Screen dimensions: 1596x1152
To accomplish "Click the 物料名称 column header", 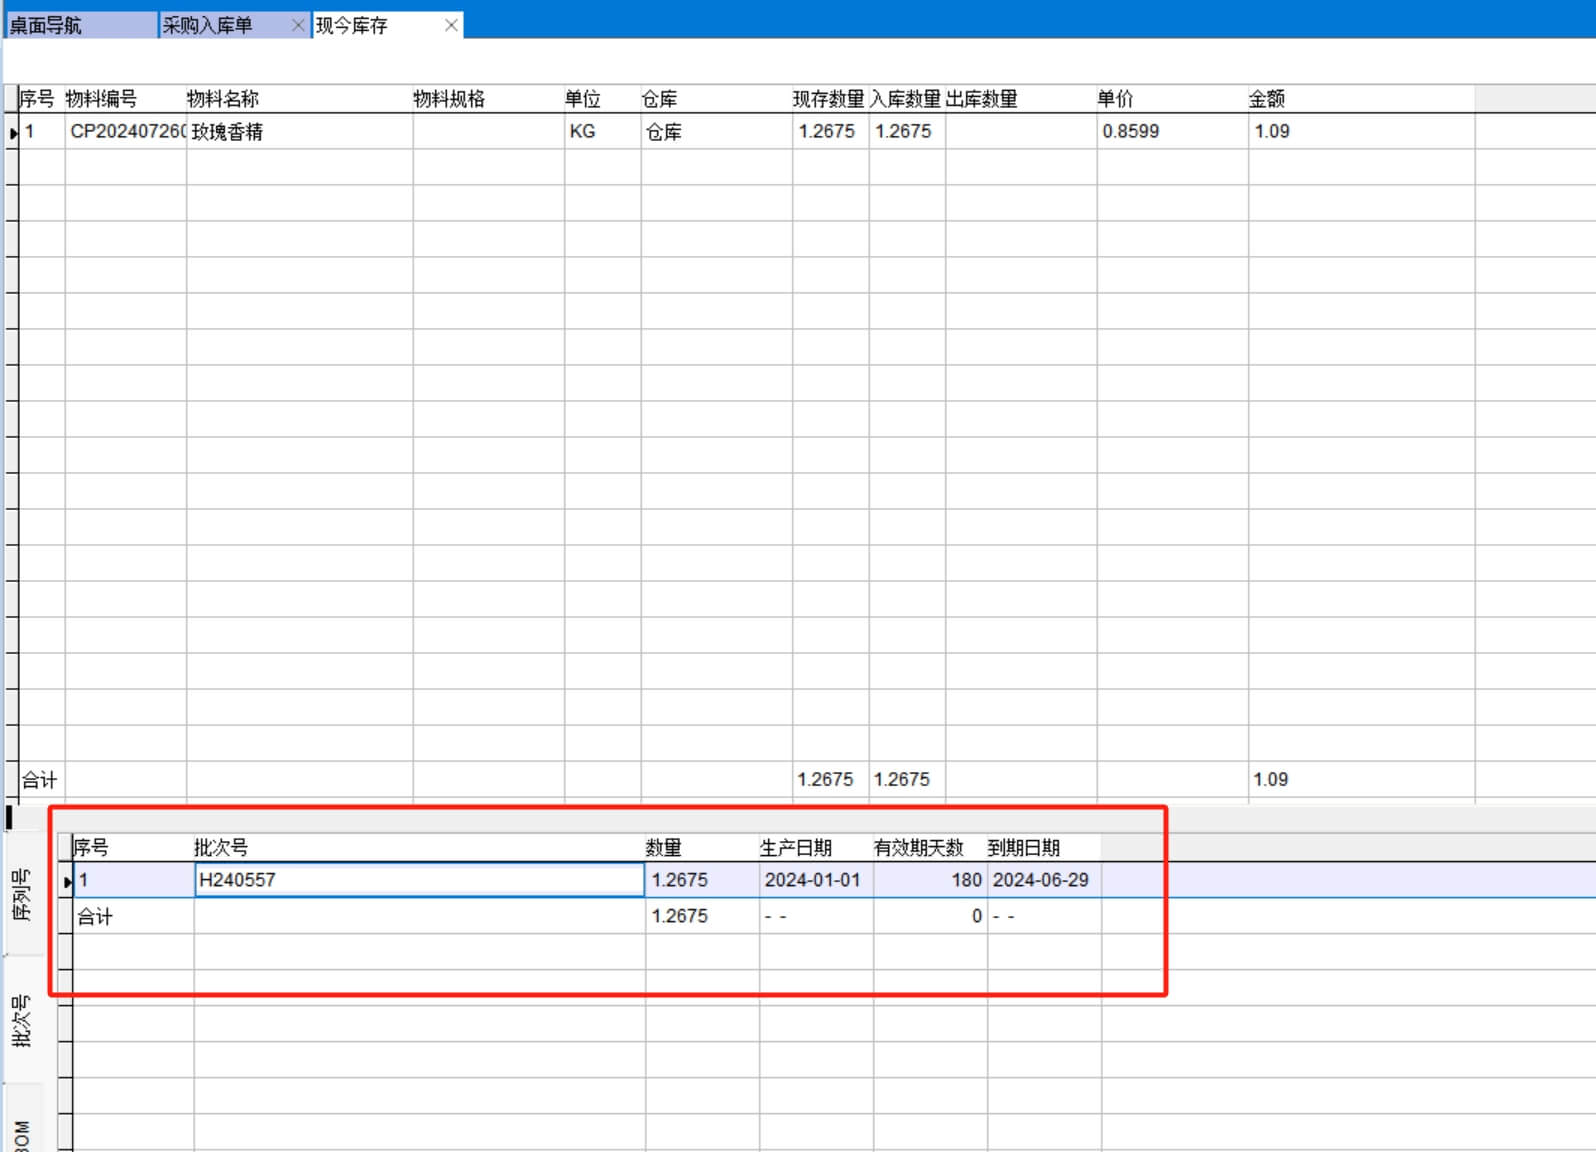I will point(222,99).
